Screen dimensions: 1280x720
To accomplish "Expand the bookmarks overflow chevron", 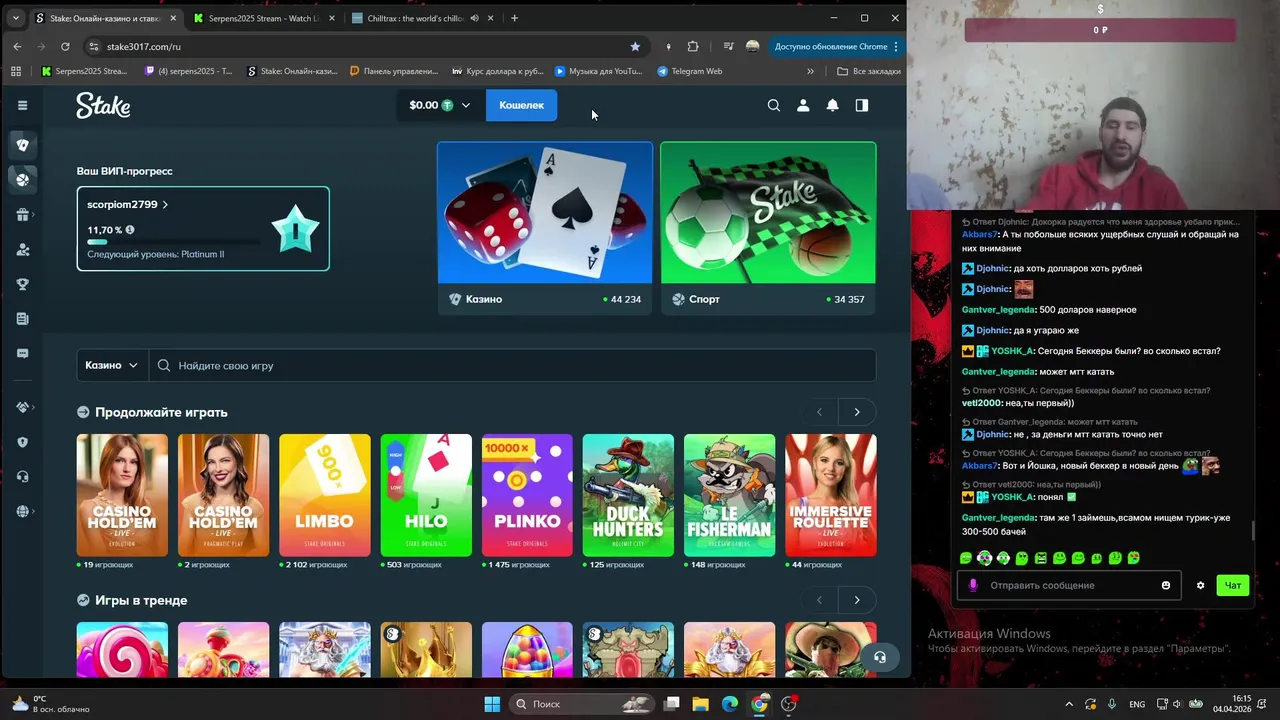I will [810, 71].
